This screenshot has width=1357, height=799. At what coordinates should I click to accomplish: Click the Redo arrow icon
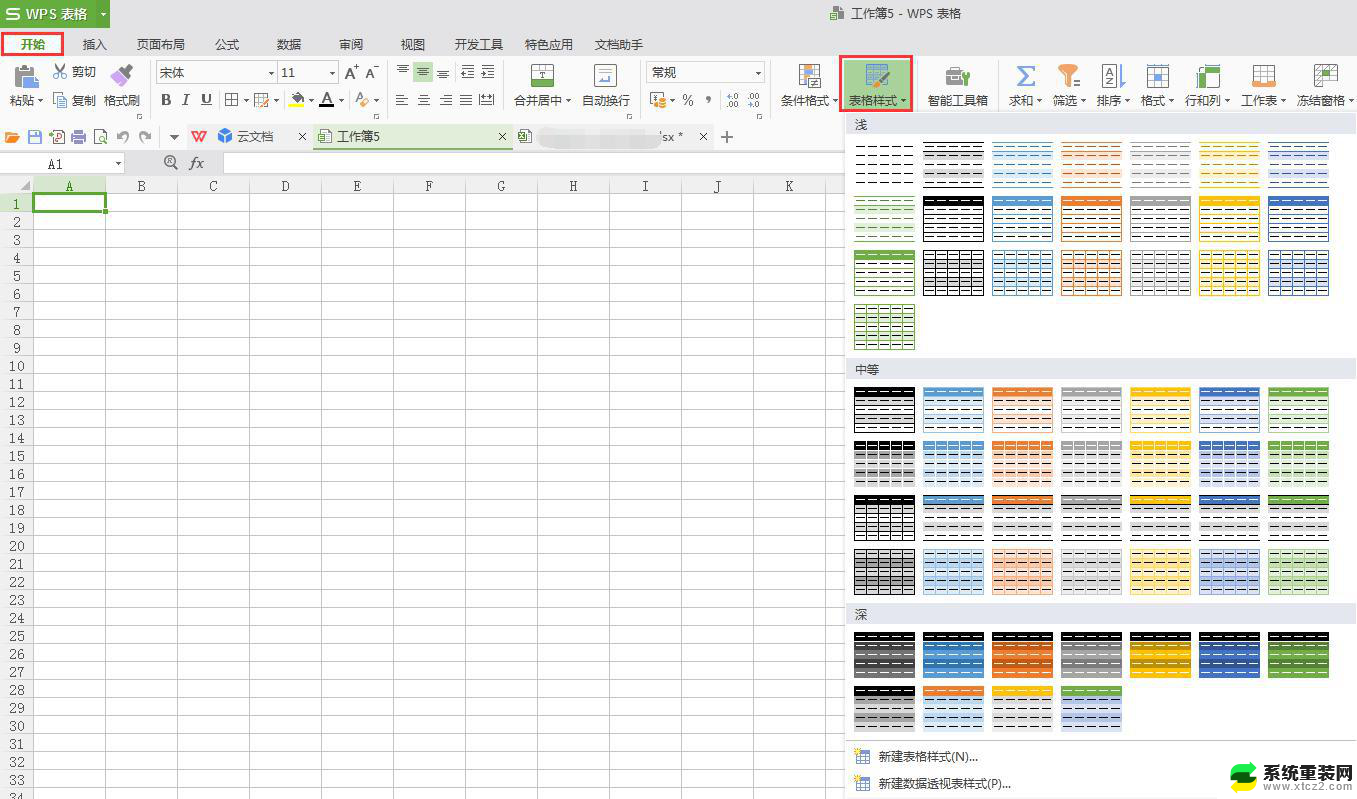(x=145, y=137)
